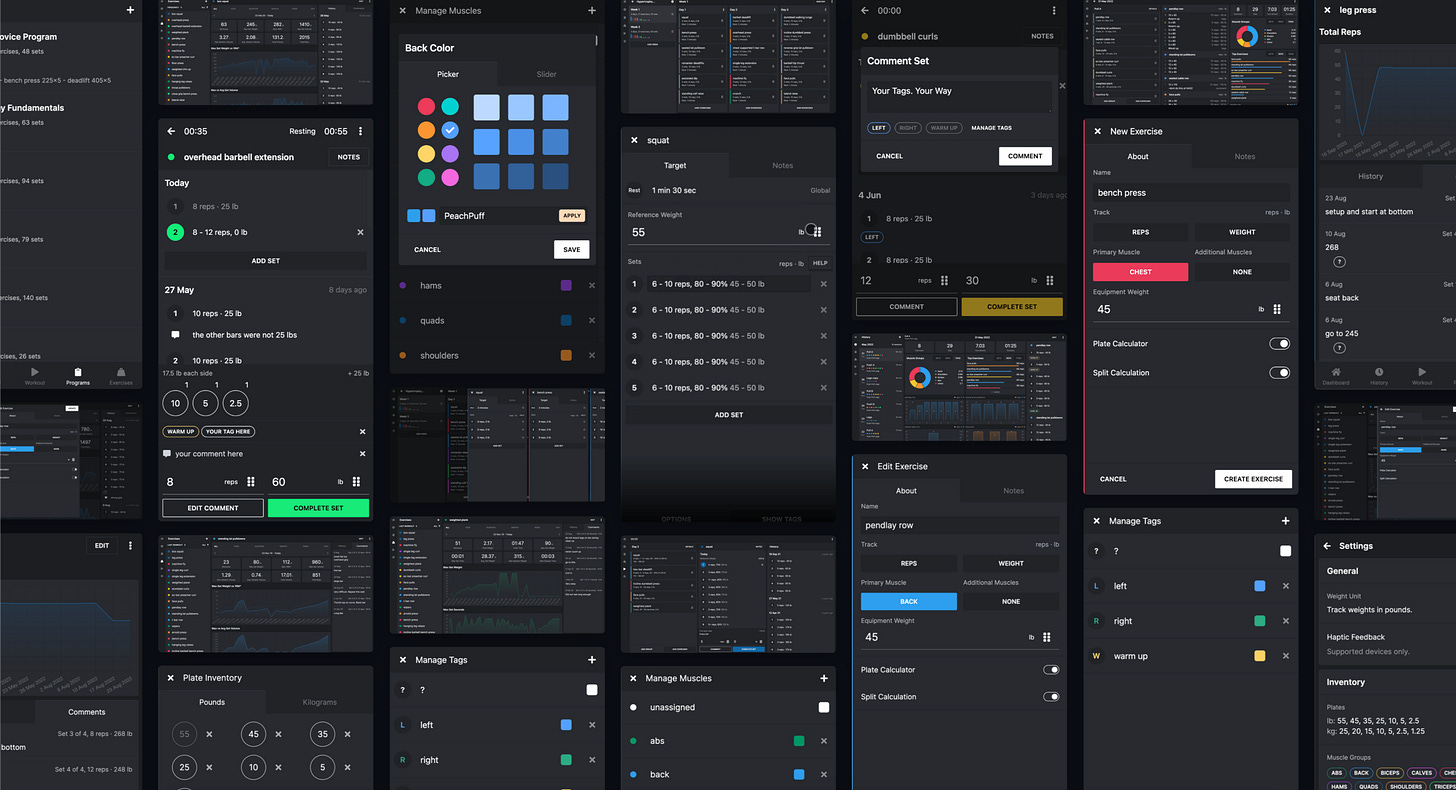This screenshot has height=790, width=1456.
Task: Toggle the RIGHT tag in Comment Set
Action: (908, 128)
